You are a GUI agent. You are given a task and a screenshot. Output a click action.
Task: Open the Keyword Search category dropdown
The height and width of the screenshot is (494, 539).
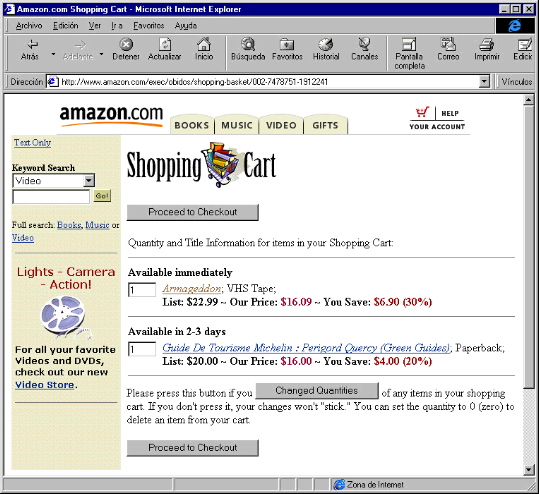click(89, 180)
